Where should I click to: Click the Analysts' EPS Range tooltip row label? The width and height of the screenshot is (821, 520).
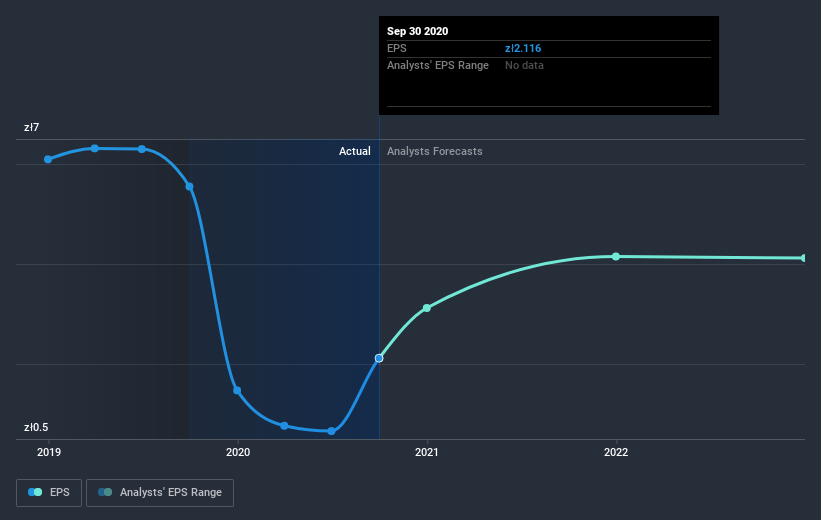coord(438,65)
